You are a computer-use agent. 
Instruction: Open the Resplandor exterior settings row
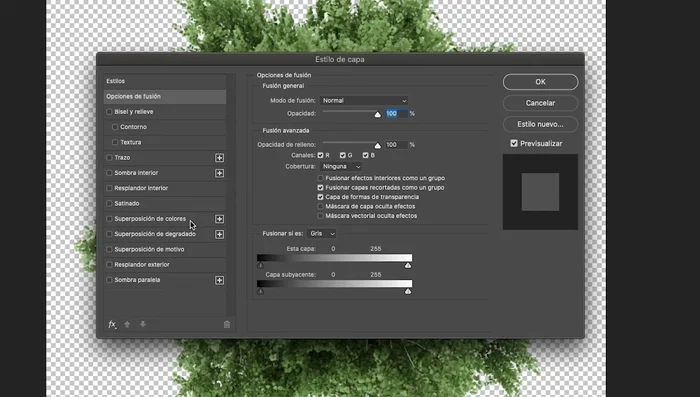165,264
